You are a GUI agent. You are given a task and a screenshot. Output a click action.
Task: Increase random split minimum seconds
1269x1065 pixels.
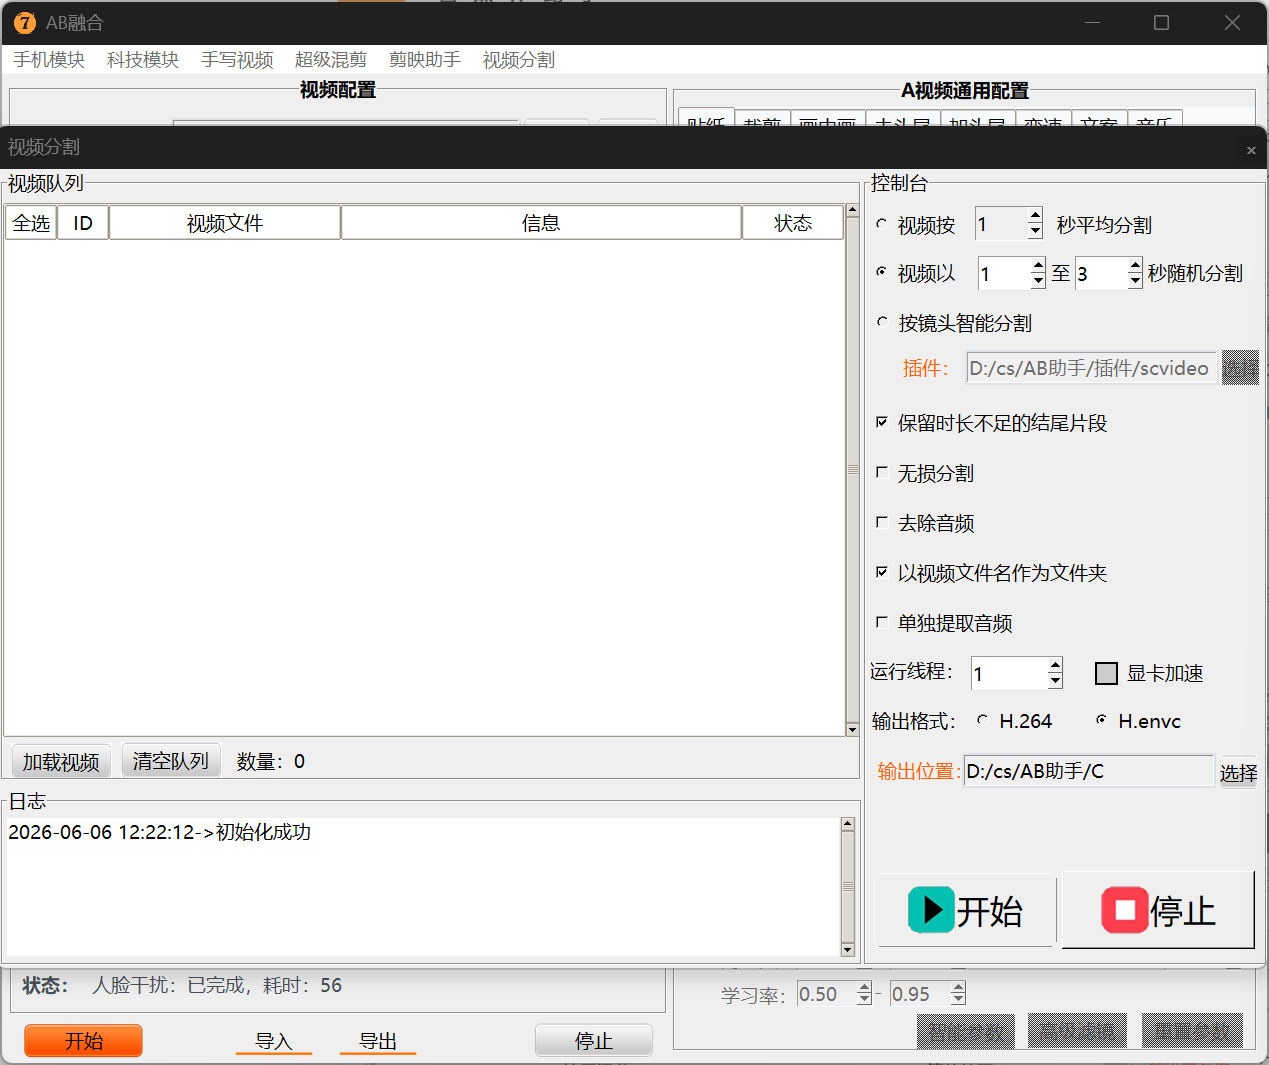[x=1038, y=265]
